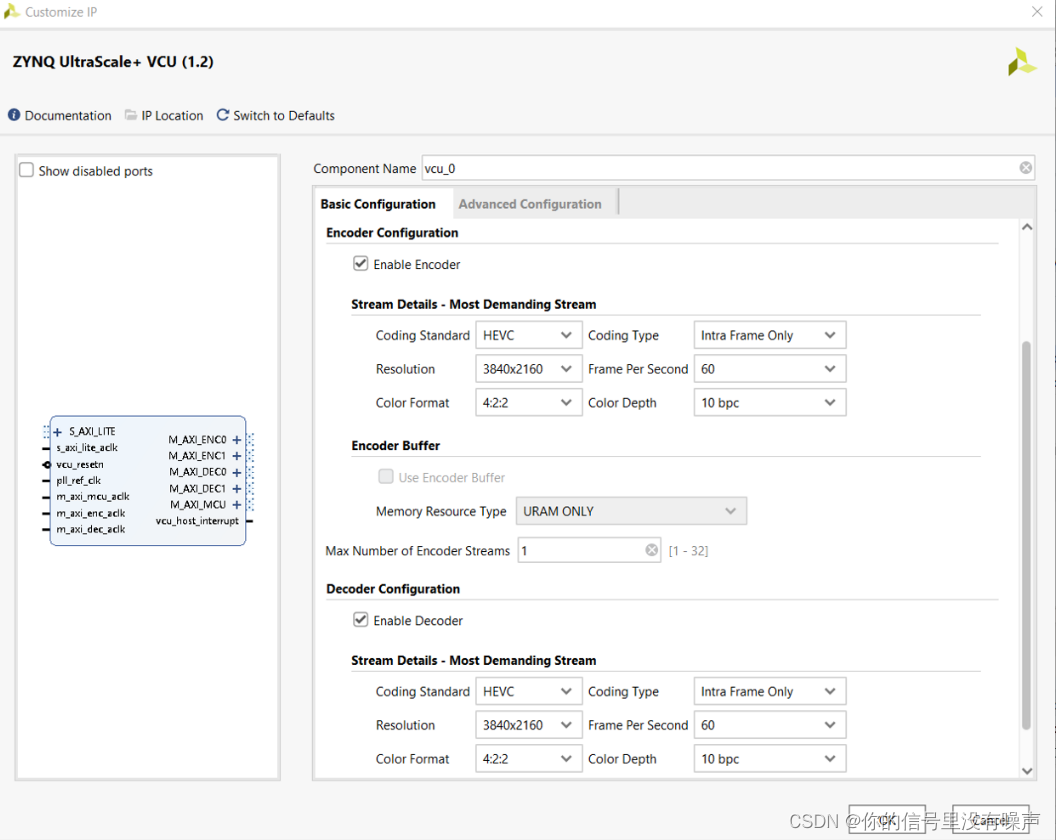Click the Switch to Defaults refresh icon
The height and width of the screenshot is (840, 1056).
pos(222,115)
